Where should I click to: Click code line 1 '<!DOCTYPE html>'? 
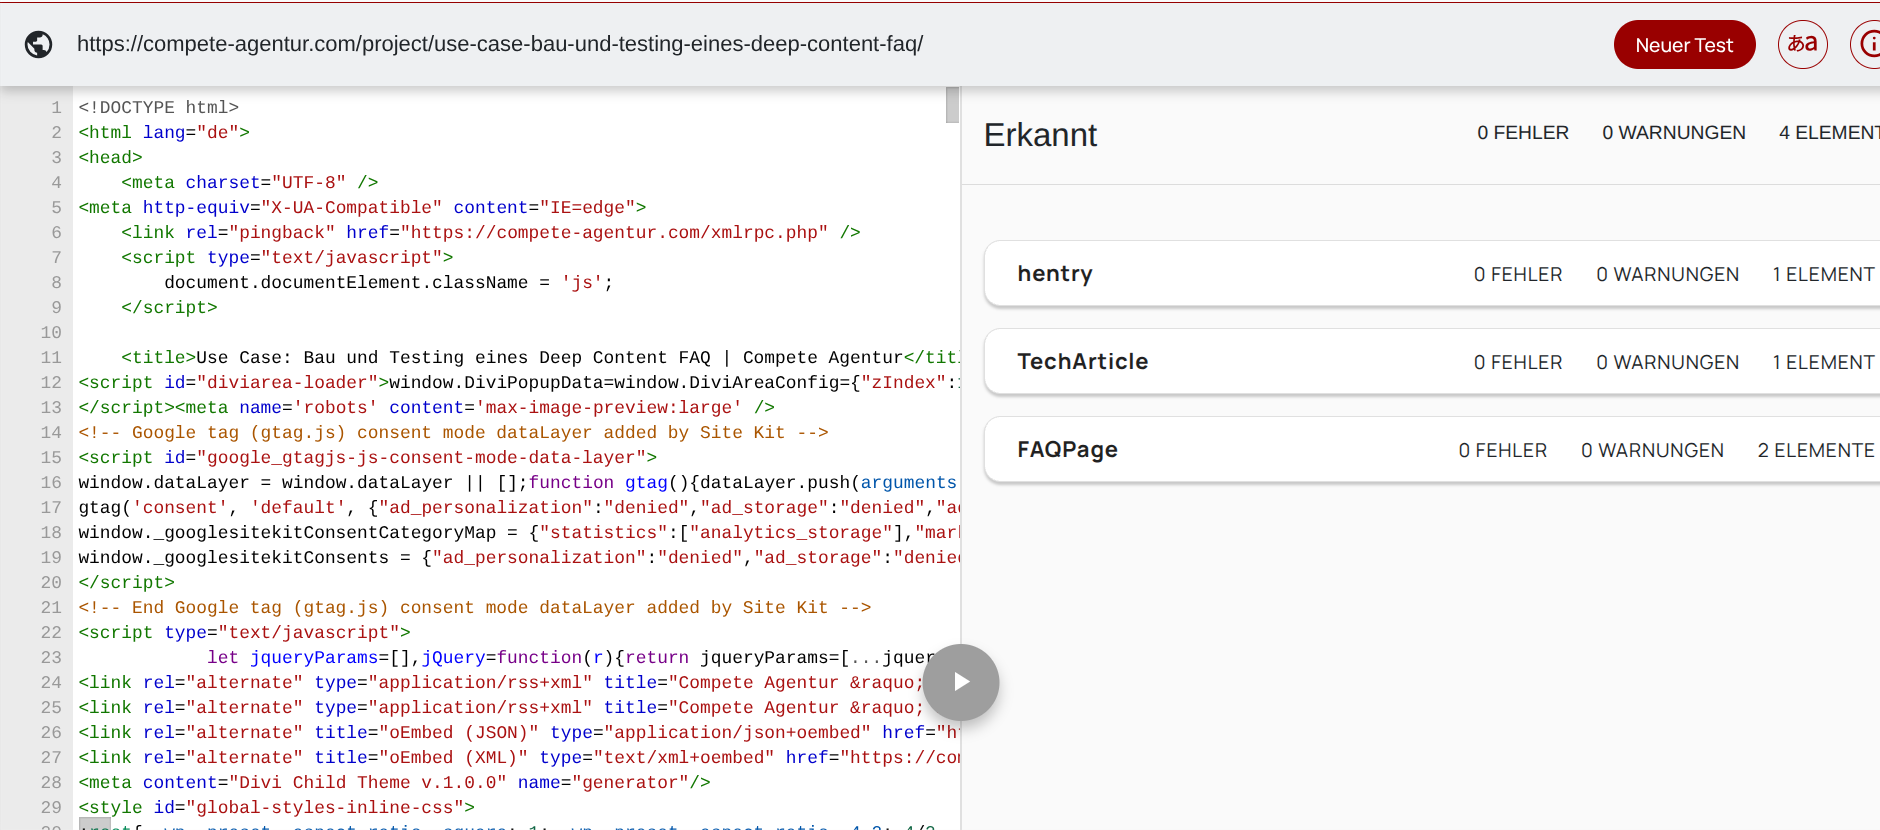(159, 107)
